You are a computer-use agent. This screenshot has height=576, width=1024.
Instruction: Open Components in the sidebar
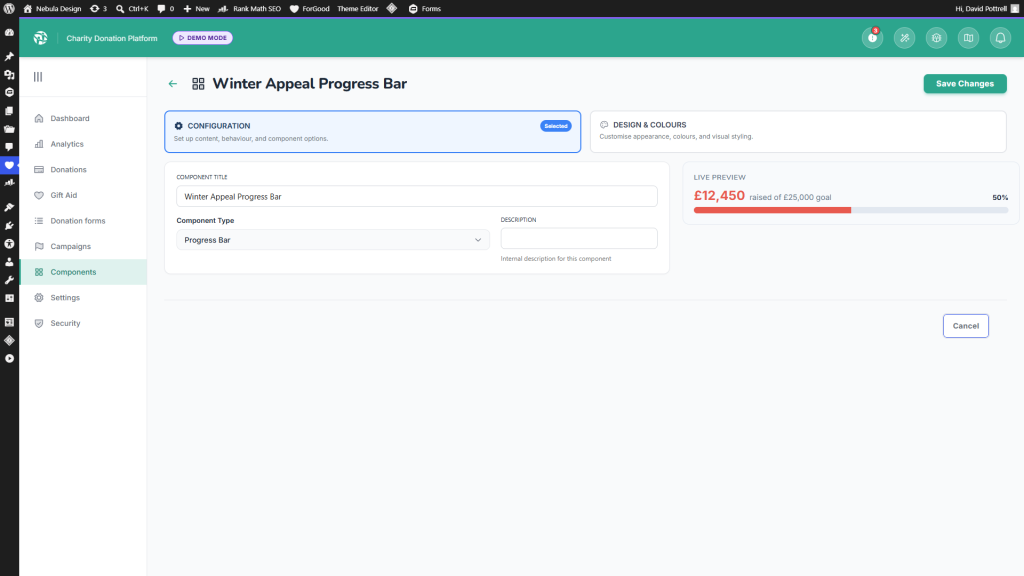[x=83, y=272]
